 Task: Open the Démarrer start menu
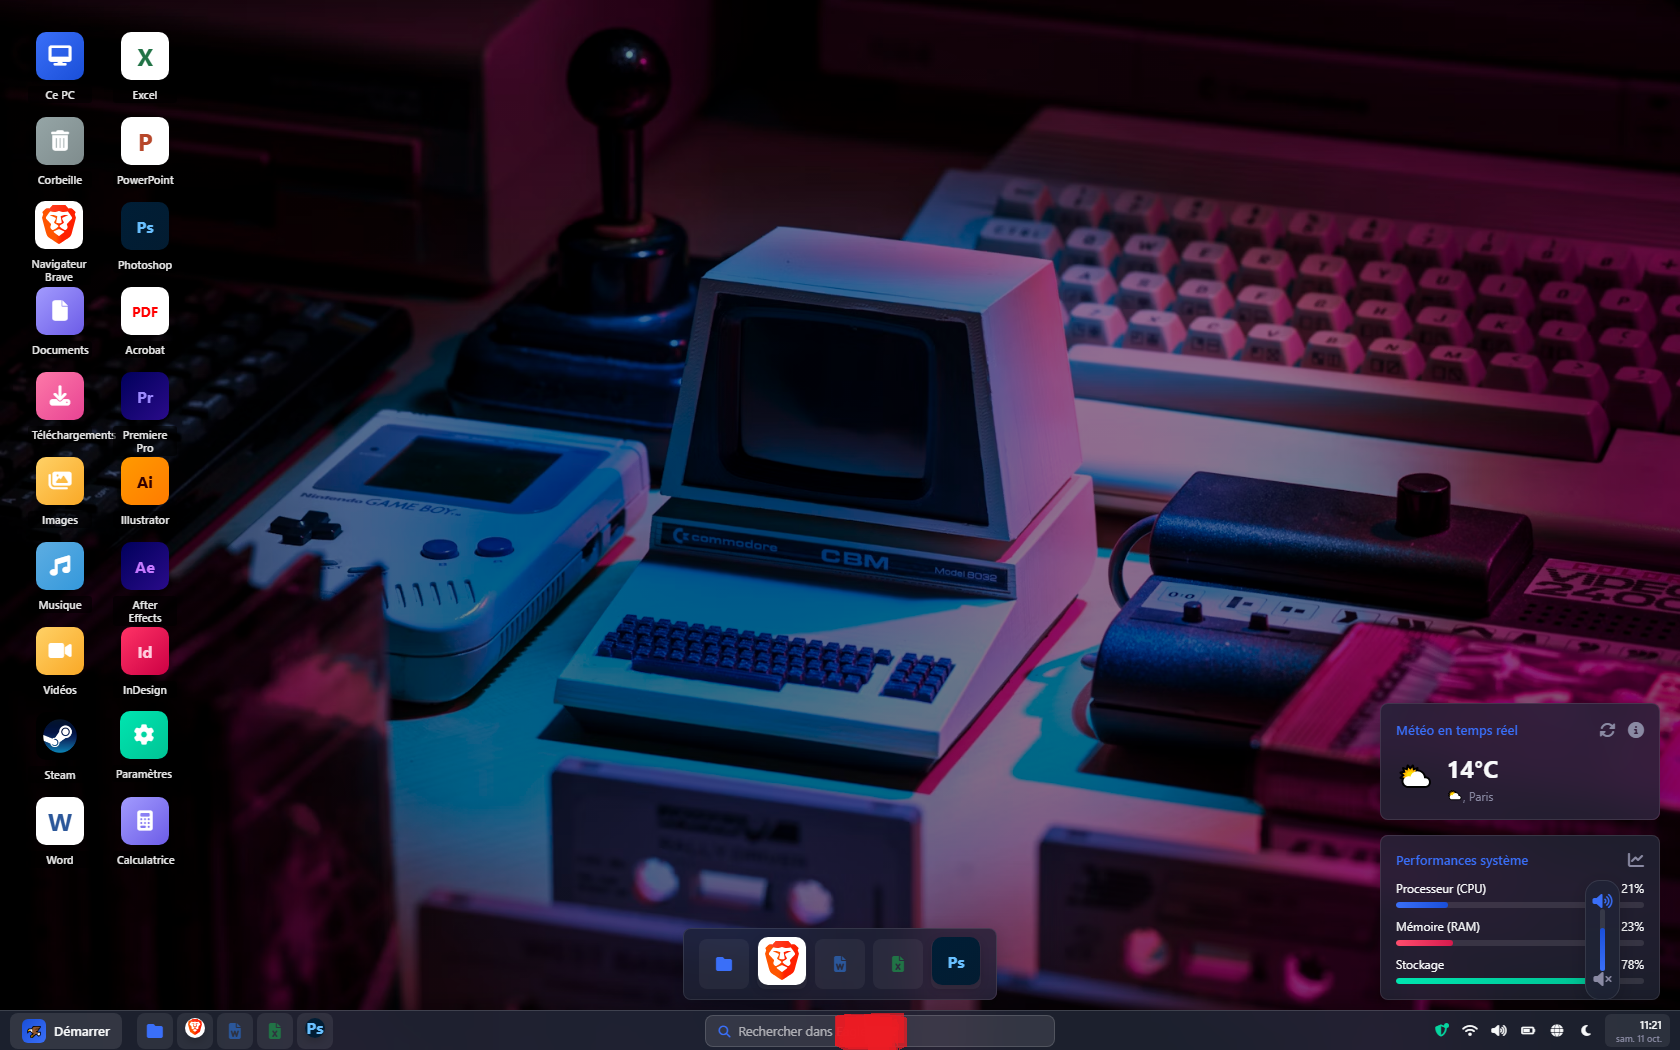[x=66, y=1031]
